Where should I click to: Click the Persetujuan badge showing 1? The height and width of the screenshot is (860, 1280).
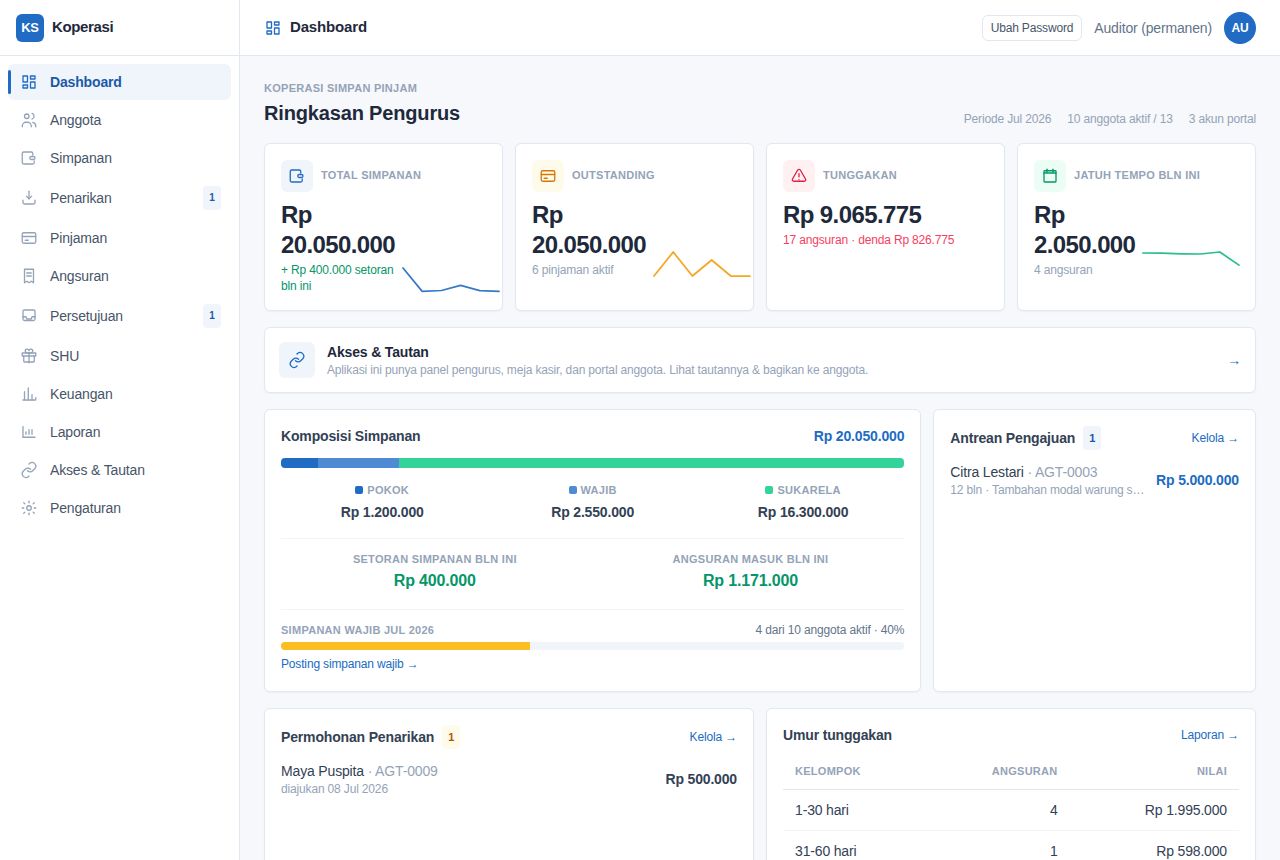(212, 316)
